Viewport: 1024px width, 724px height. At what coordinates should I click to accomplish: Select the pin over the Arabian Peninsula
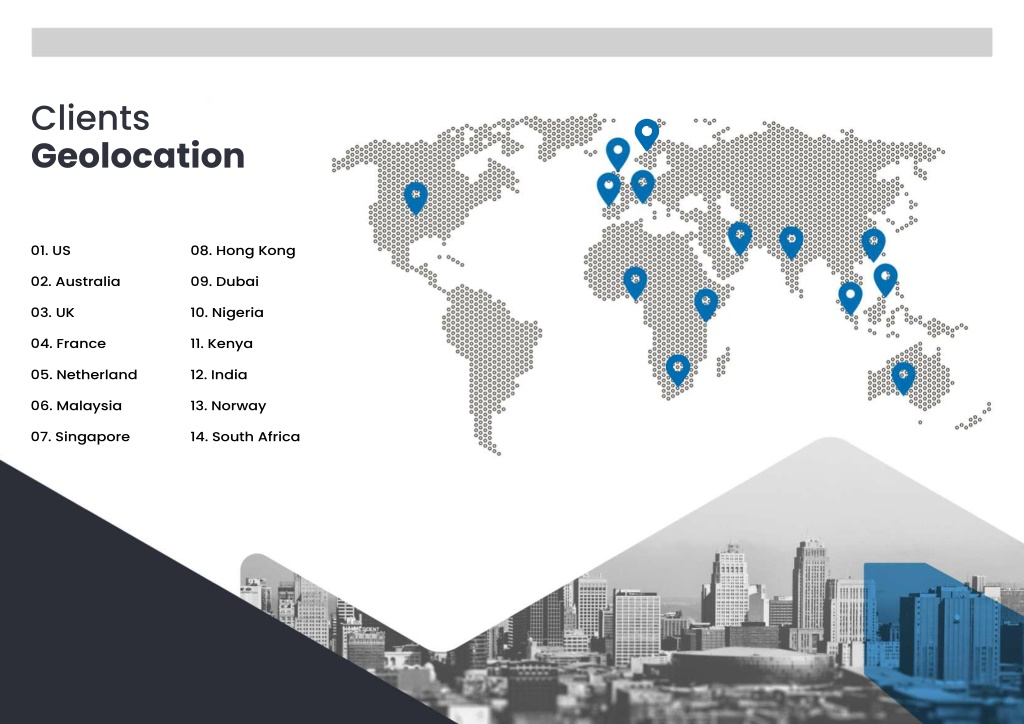[740, 238]
